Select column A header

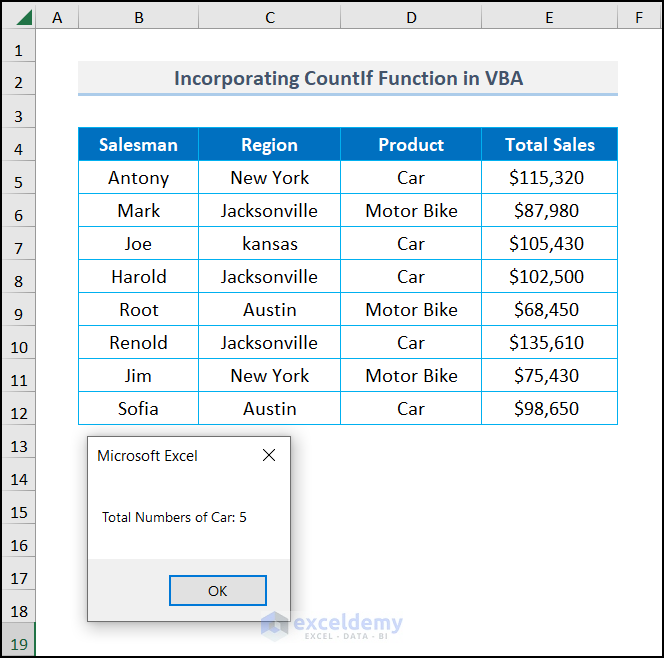57,17
